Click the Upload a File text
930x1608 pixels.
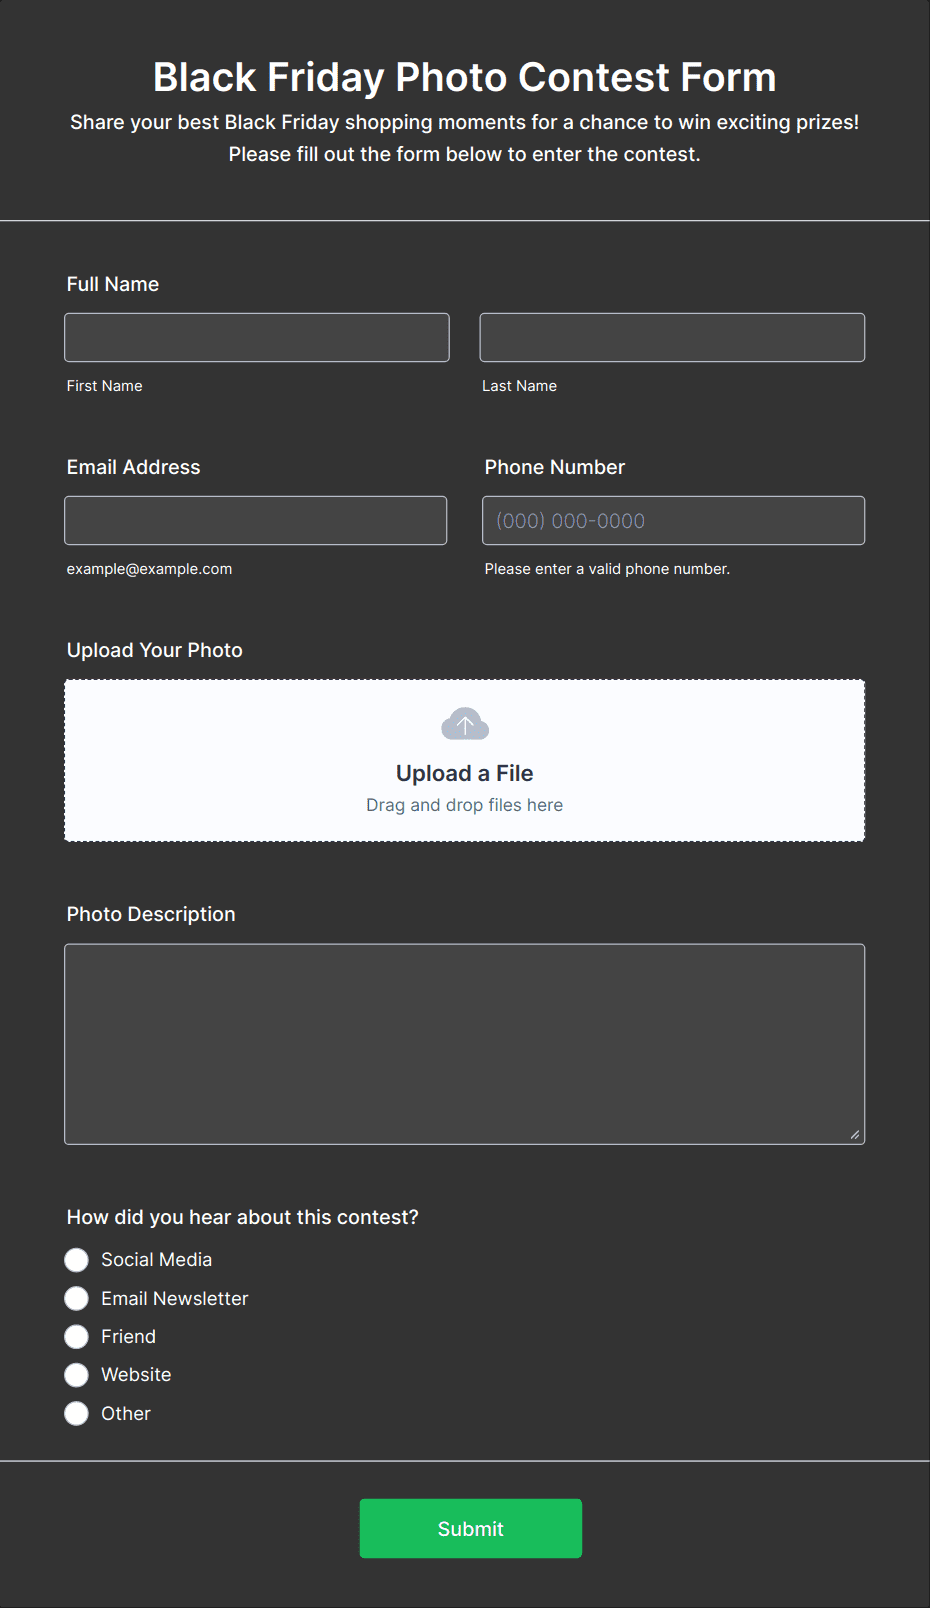tap(465, 773)
